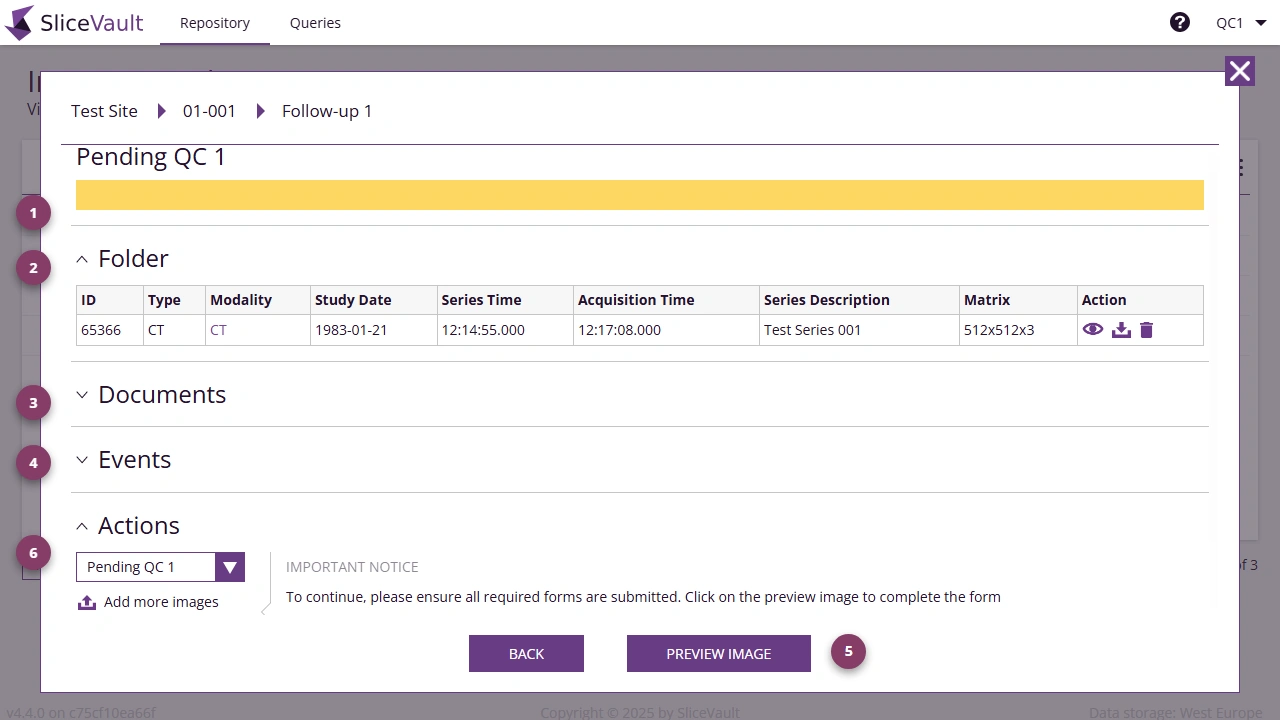Click the Pending QC 1 heading
This screenshot has height=720, width=1280.
pyautogui.click(x=151, y=157)
